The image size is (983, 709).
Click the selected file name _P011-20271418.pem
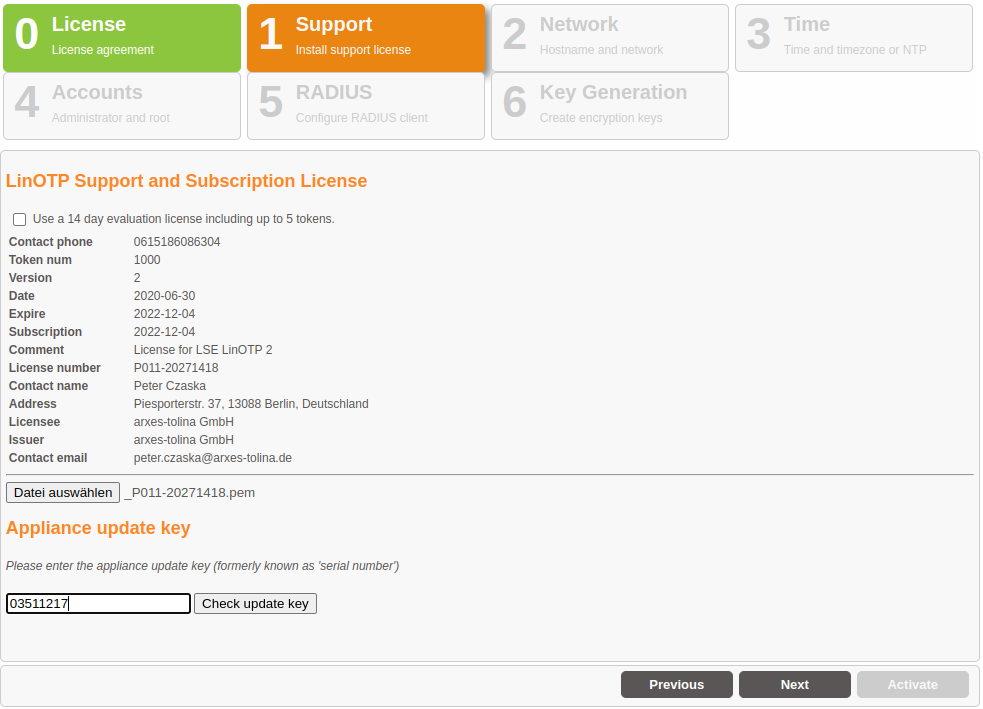[190, 493]
